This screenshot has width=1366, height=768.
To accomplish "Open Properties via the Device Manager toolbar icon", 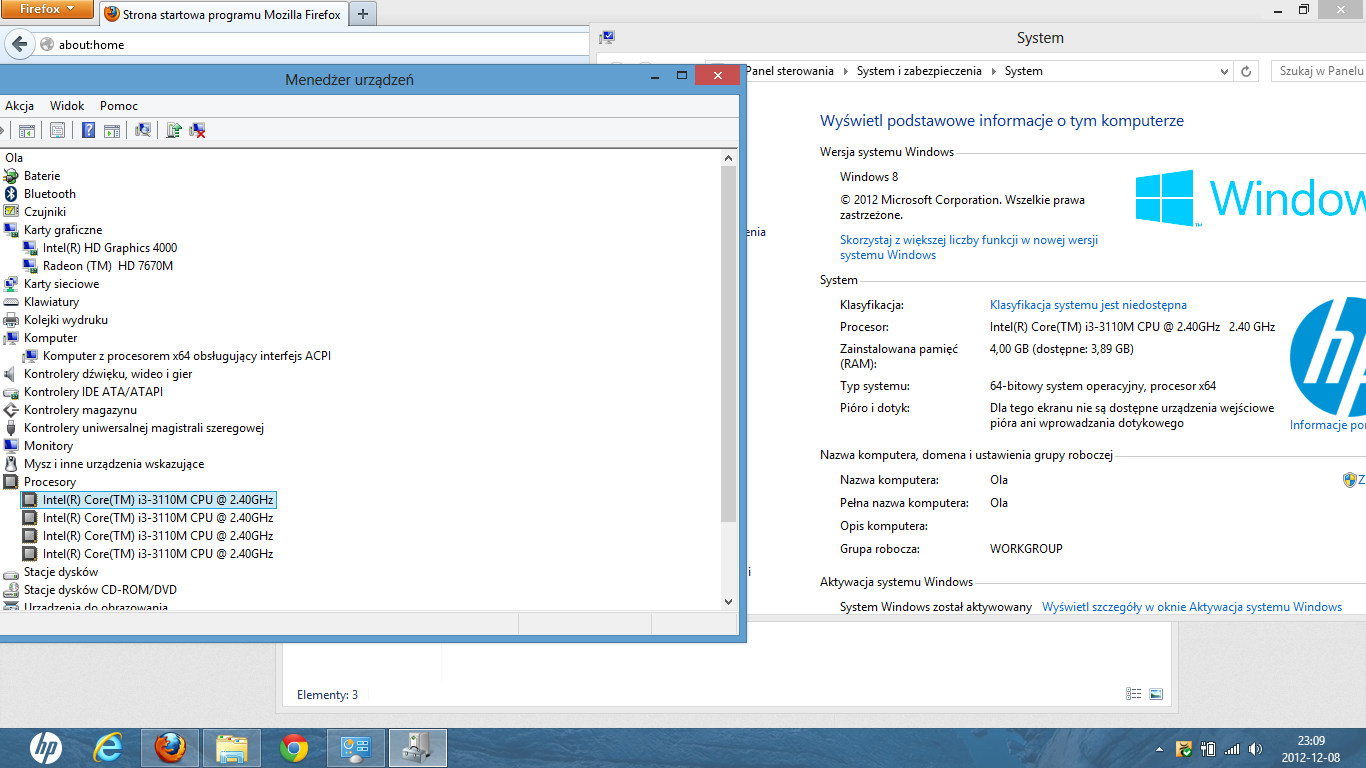I will [57, 130].
